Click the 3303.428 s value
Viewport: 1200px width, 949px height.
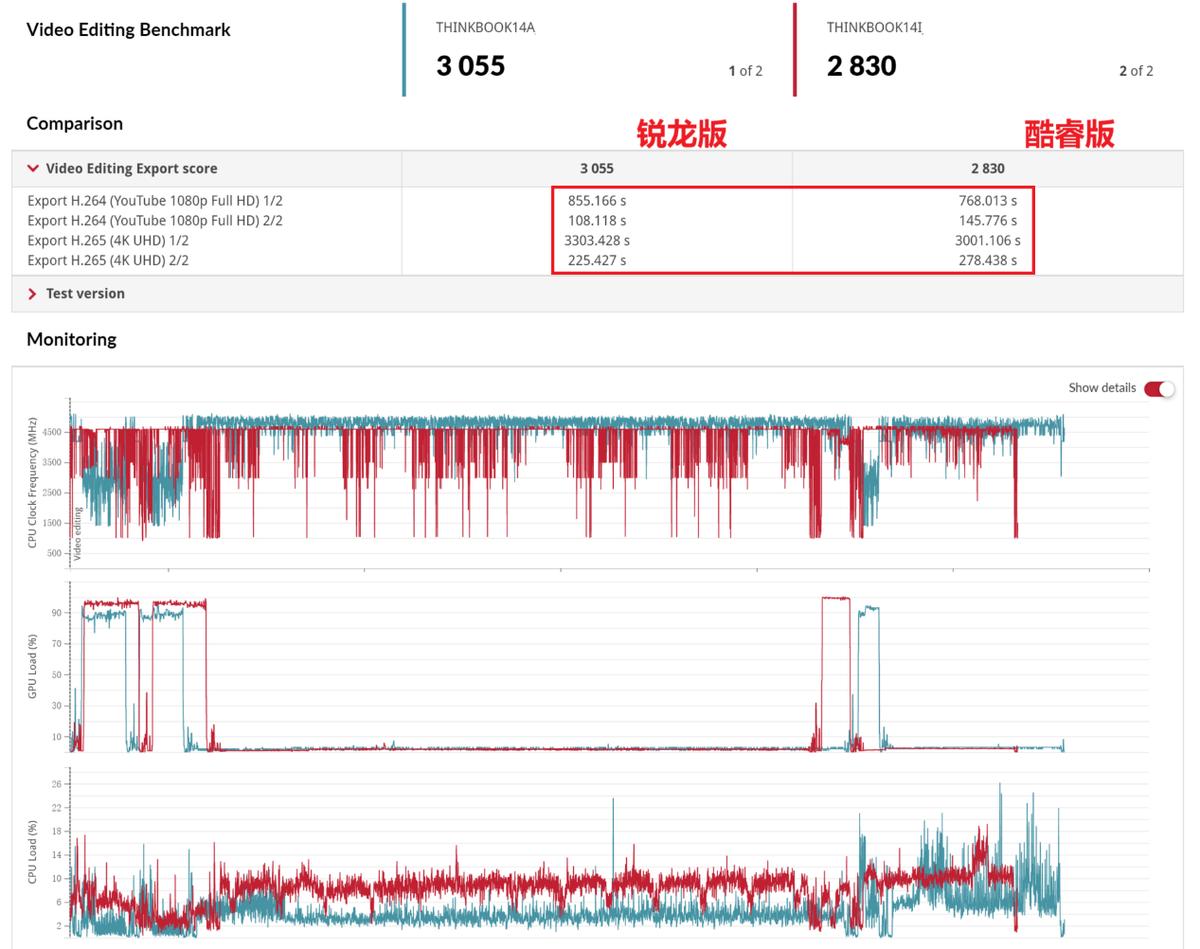(x=597, y=241)
